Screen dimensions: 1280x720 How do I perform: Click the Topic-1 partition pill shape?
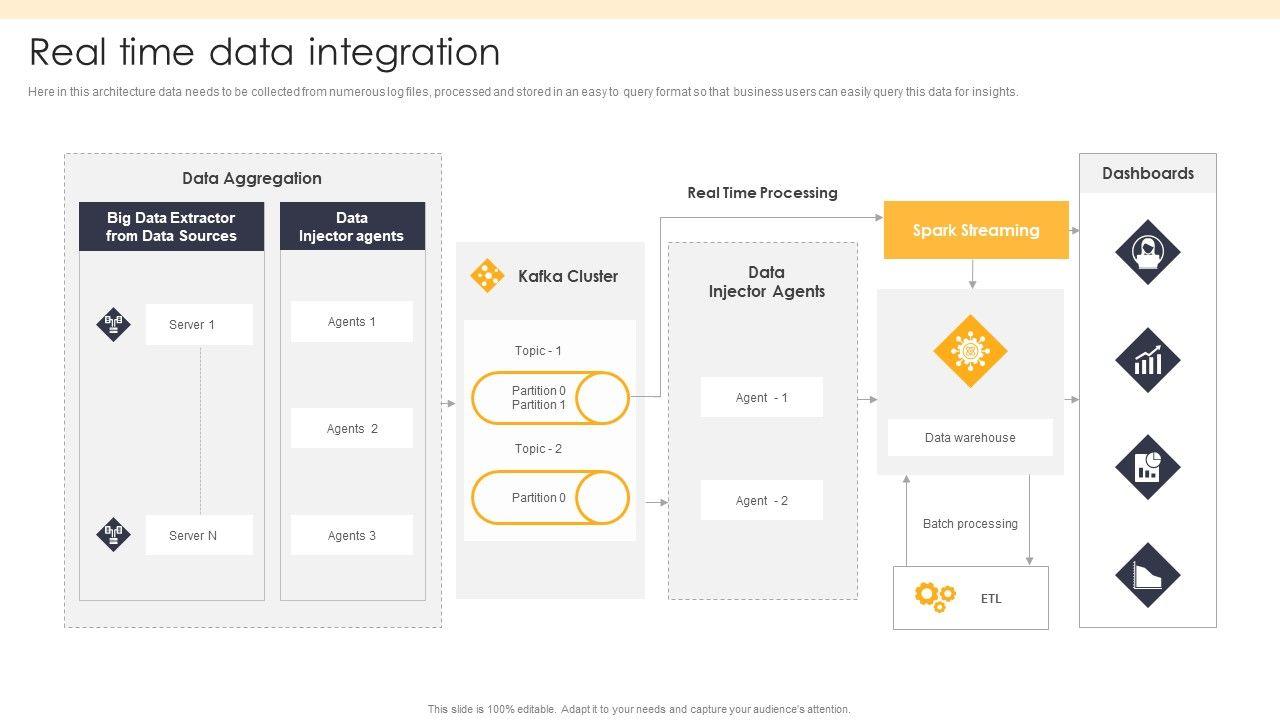point(550,398)
